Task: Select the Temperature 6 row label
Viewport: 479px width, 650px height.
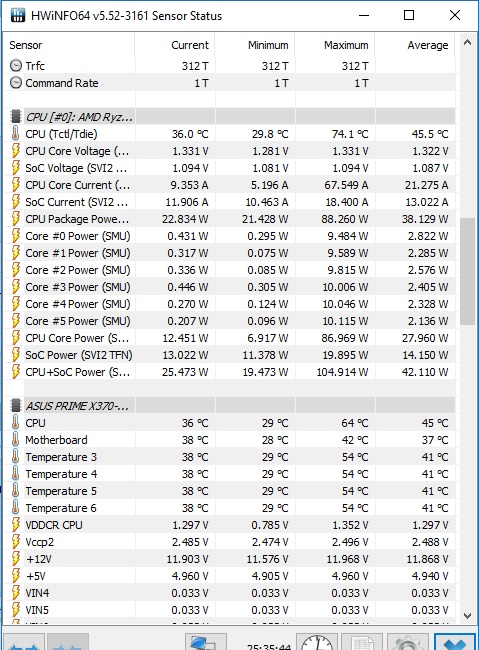Action: pyautogui.click(x=61, y=508)
